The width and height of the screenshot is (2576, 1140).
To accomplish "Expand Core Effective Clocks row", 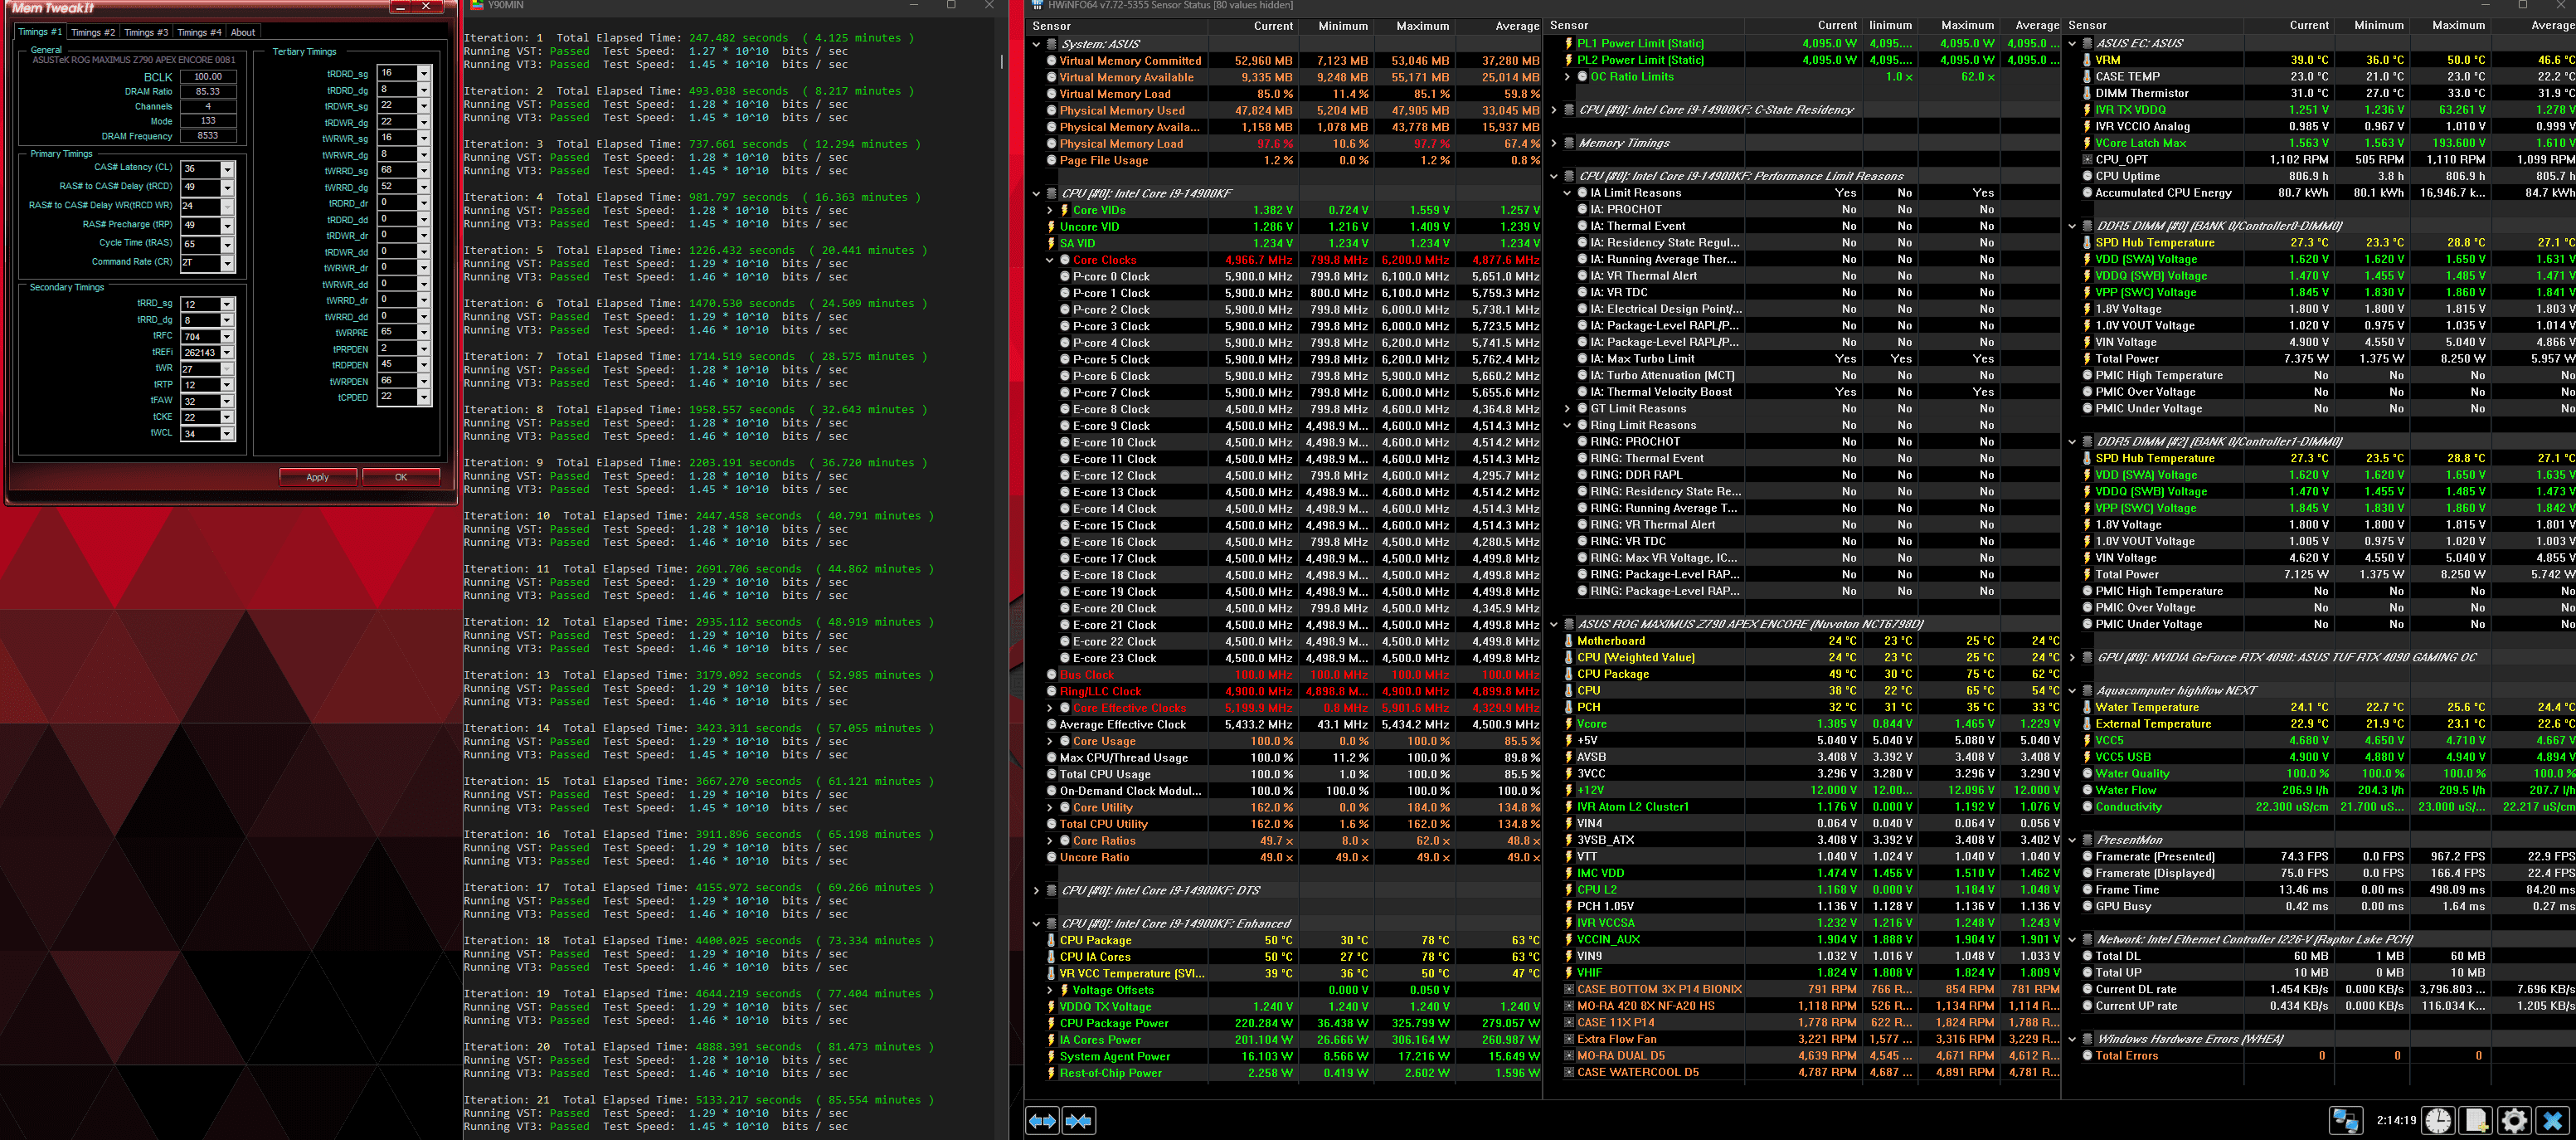I will [x=1049, y=708].
